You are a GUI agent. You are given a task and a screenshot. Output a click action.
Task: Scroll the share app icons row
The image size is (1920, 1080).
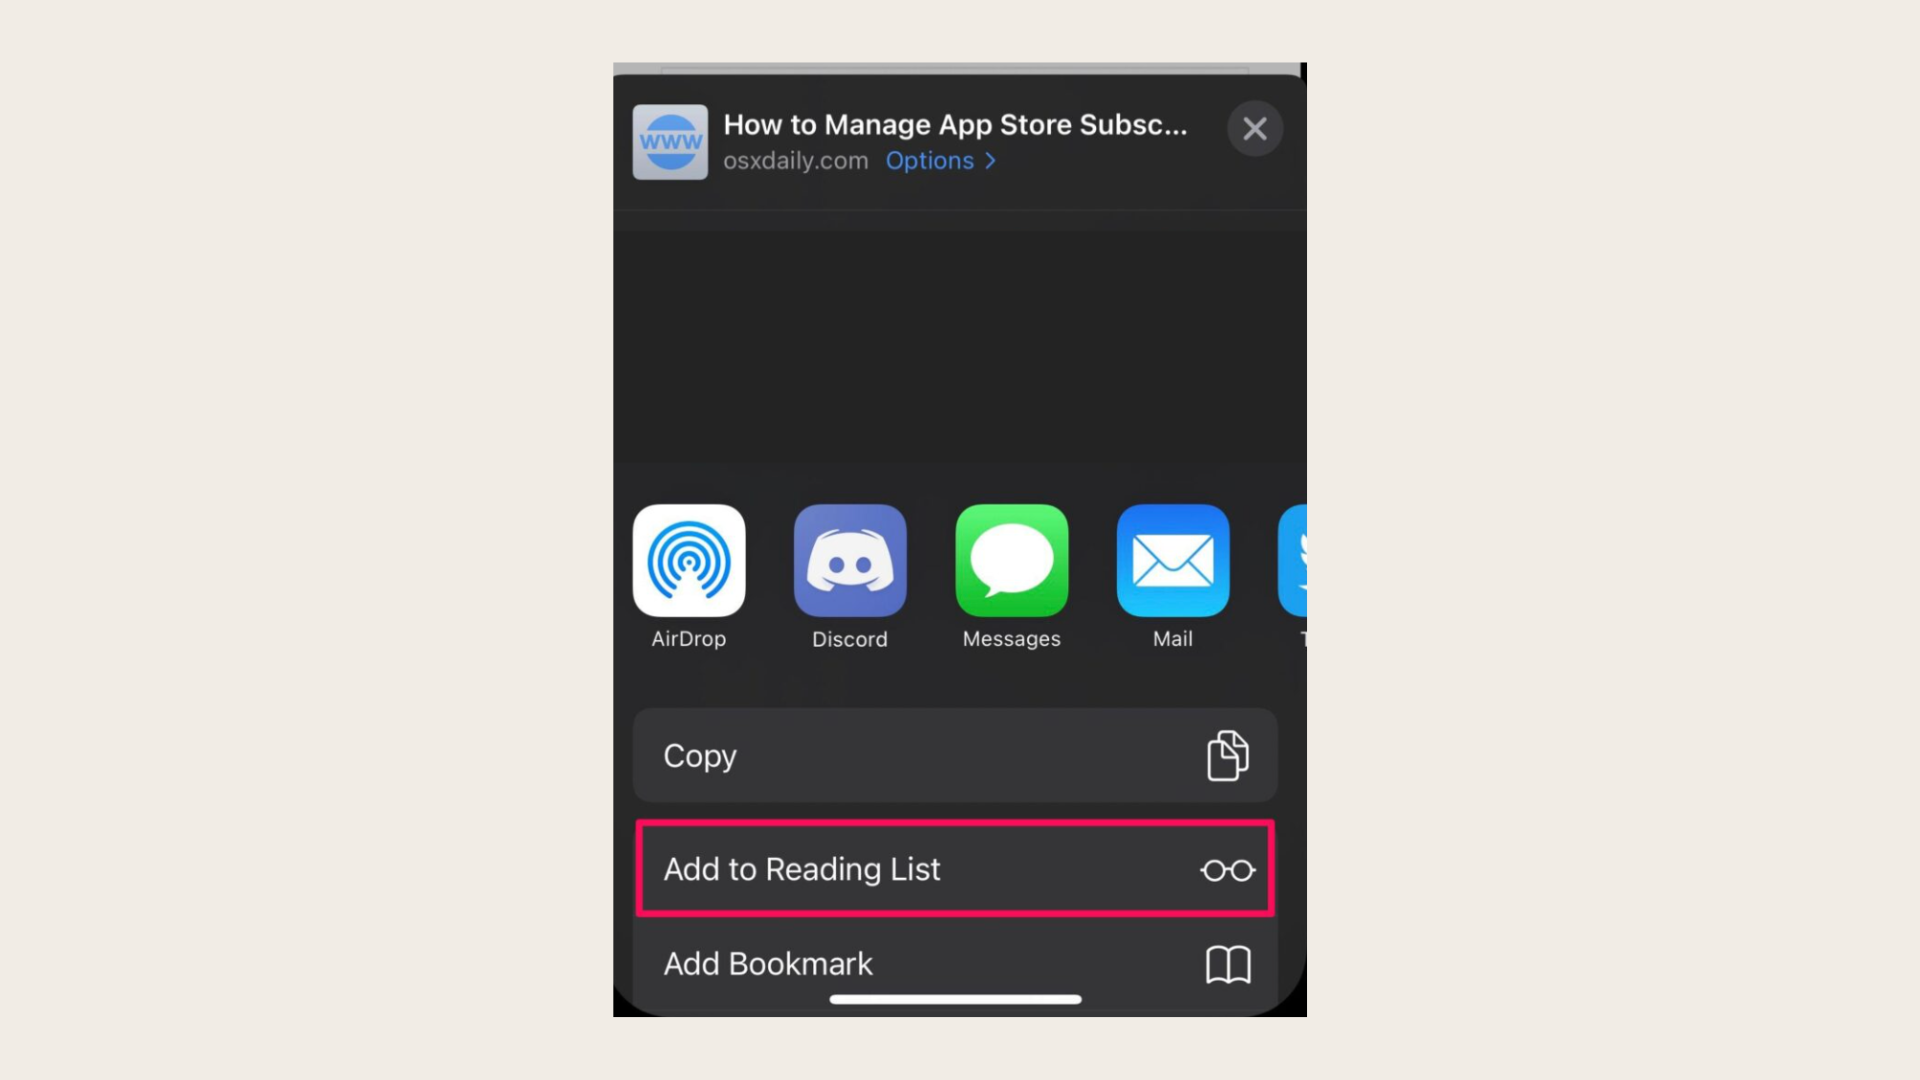[x=959, y=578]
